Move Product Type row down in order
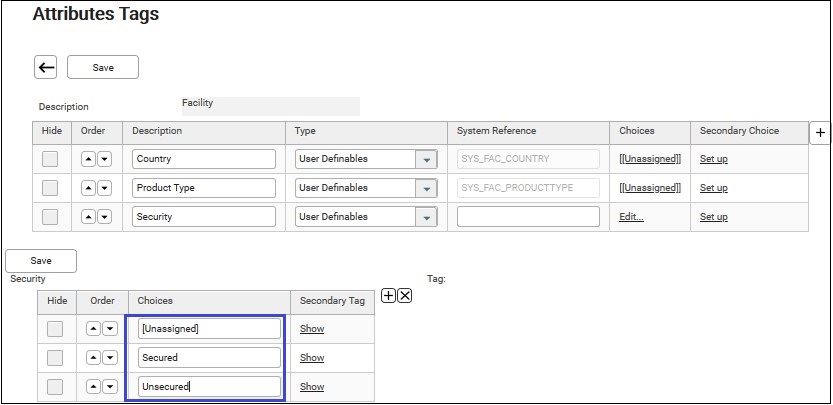 [104, 188]
